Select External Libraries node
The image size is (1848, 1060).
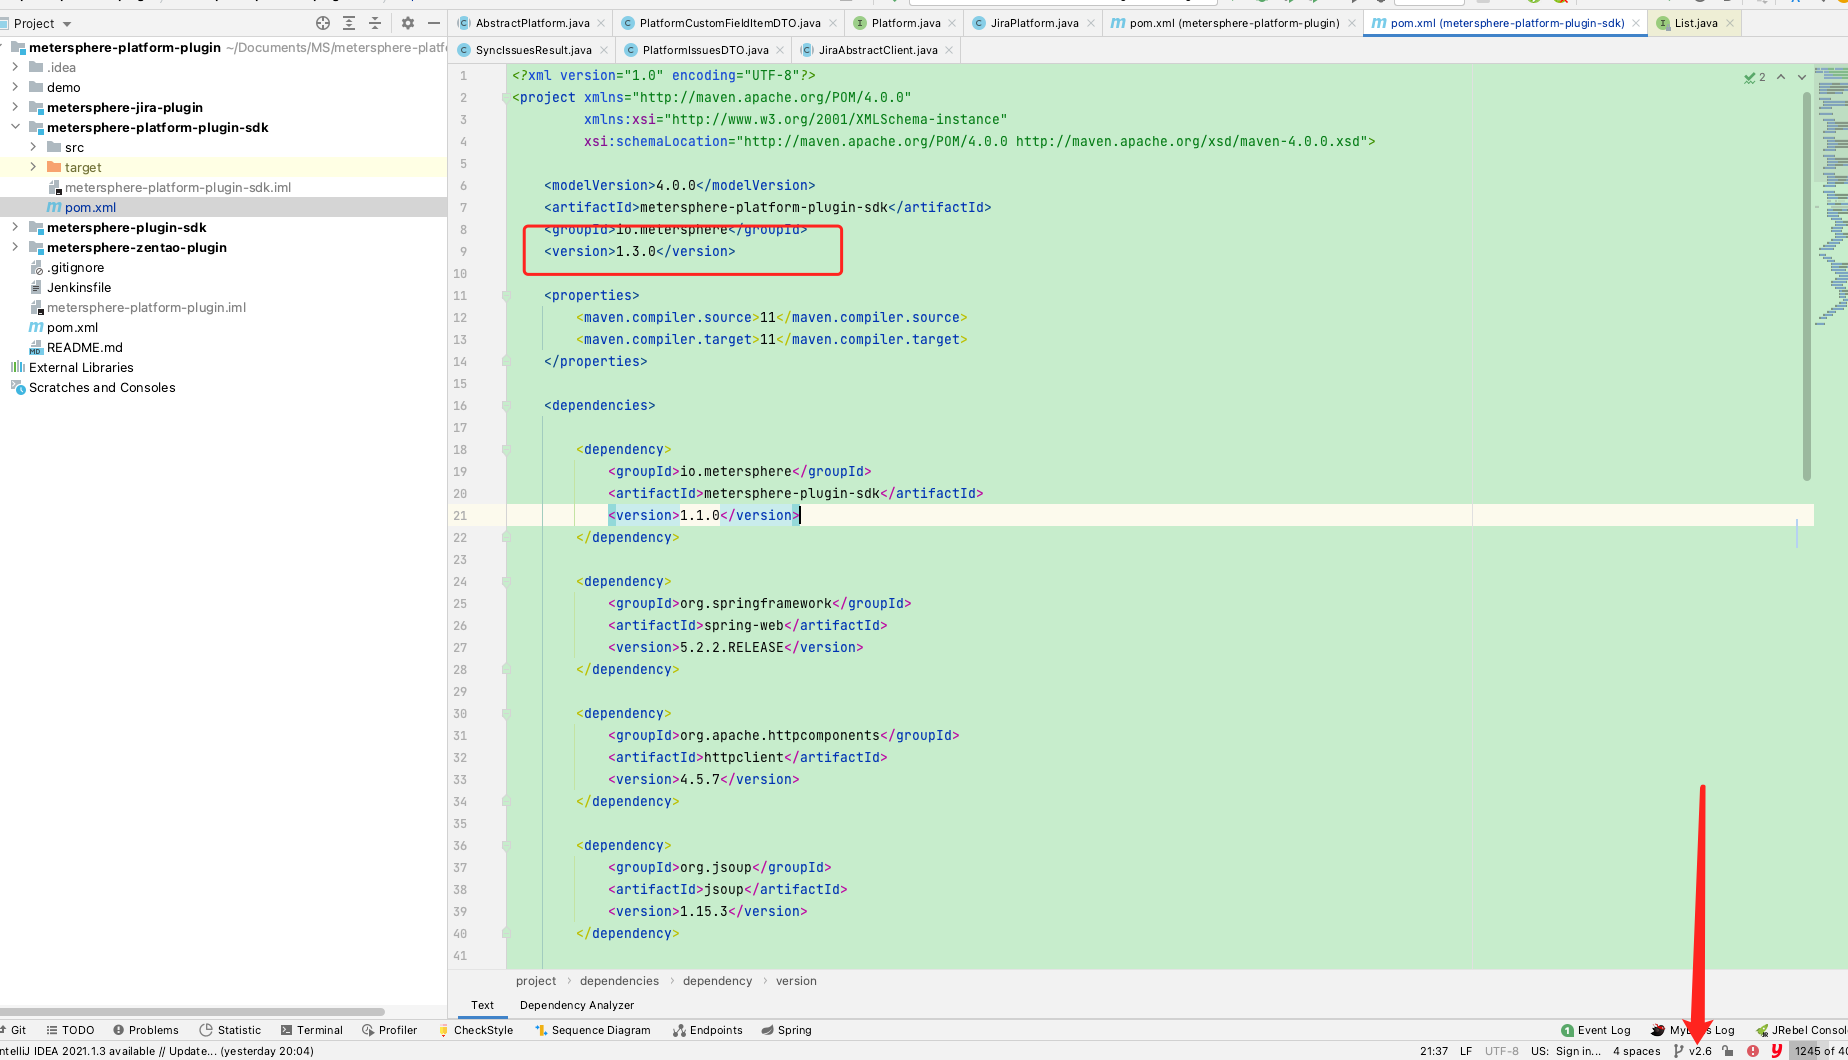pos(81,367)
